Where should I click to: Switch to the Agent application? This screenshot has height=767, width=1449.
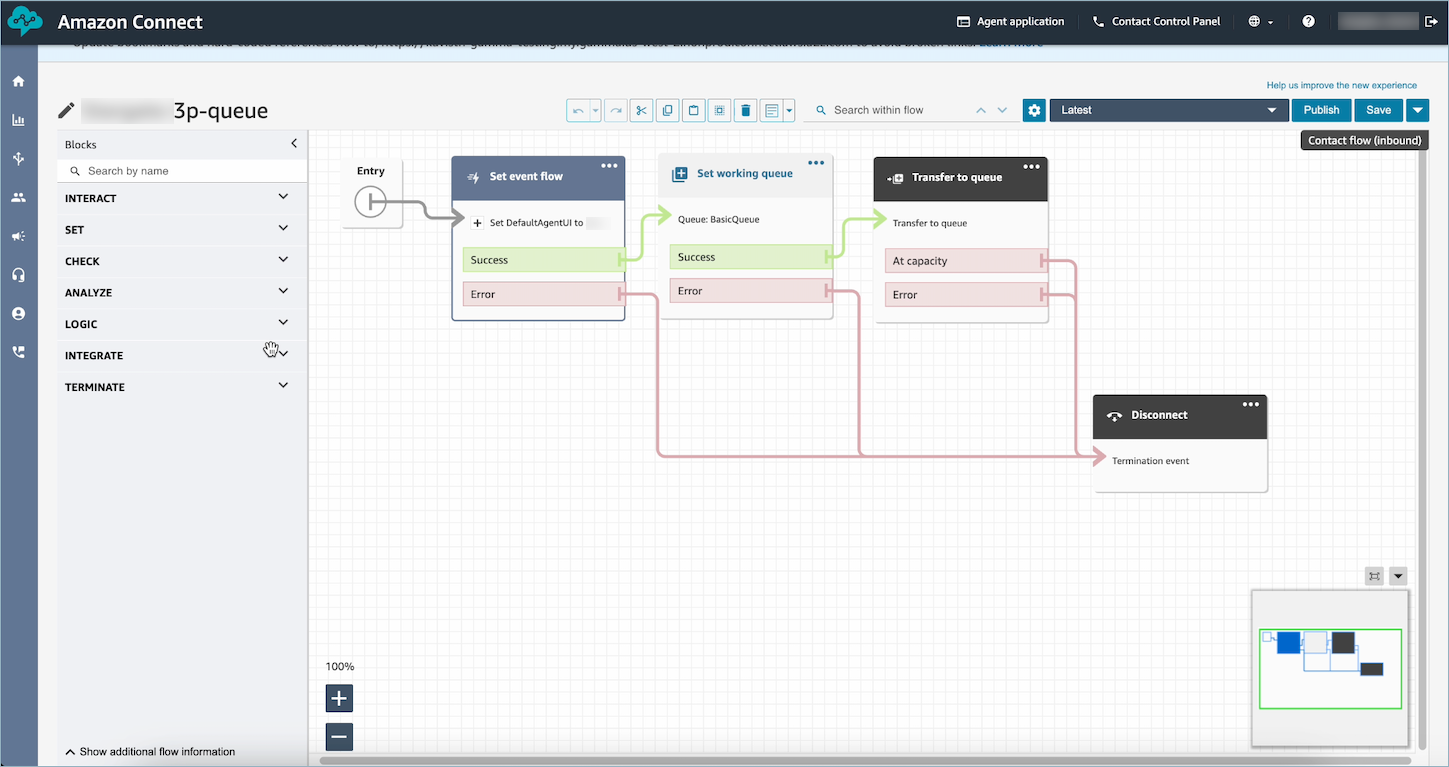[1010, 21]
